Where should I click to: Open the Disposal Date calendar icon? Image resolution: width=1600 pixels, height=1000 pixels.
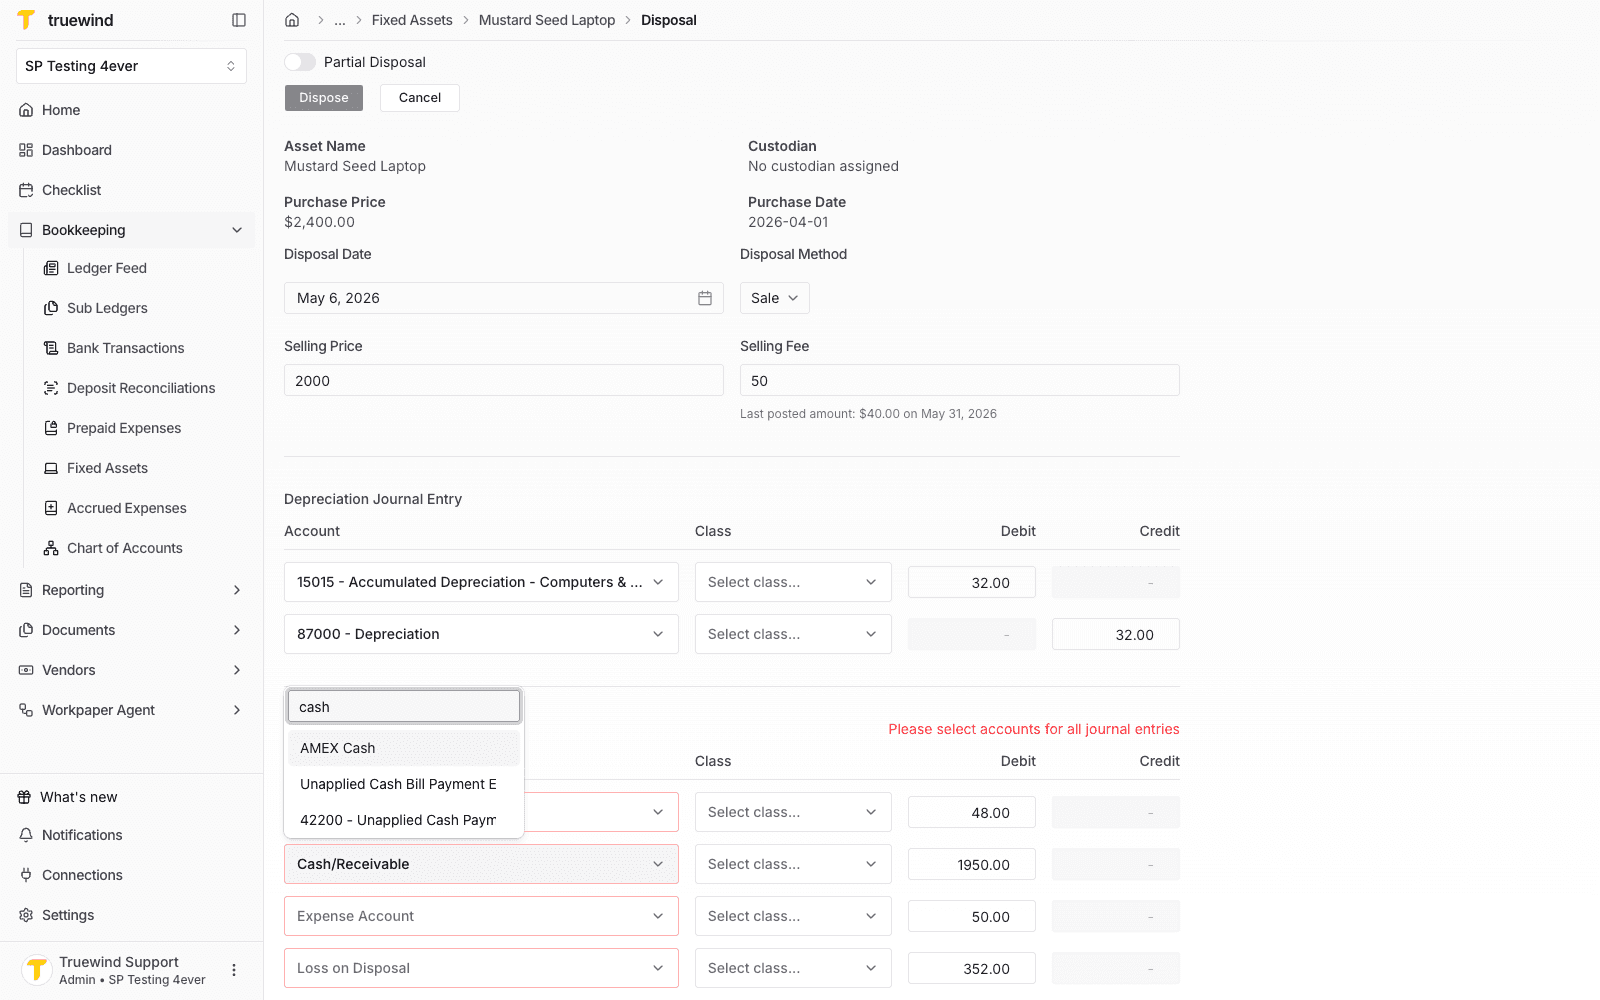coord(705,298)
